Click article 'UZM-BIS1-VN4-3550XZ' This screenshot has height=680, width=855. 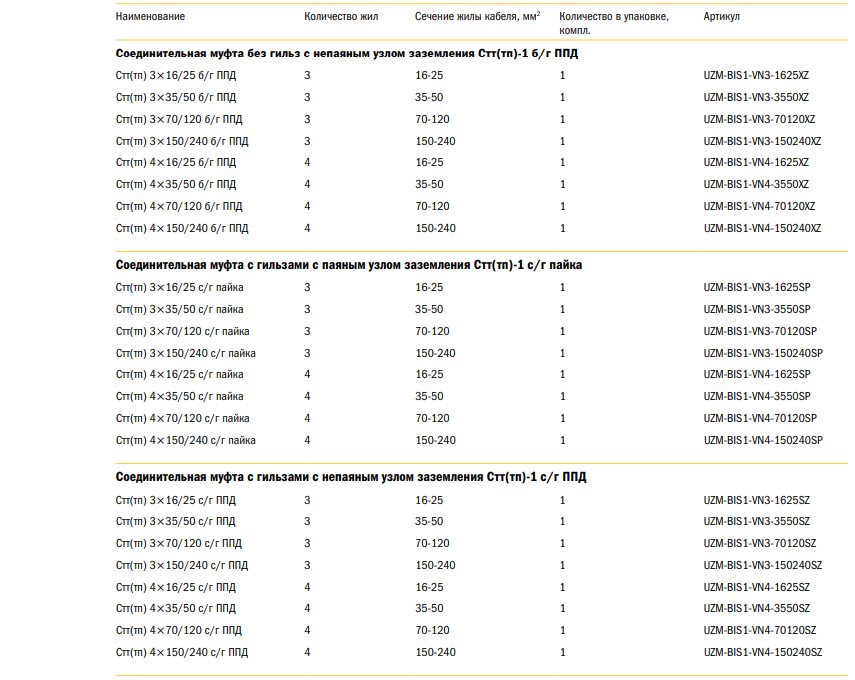[756, 184]
